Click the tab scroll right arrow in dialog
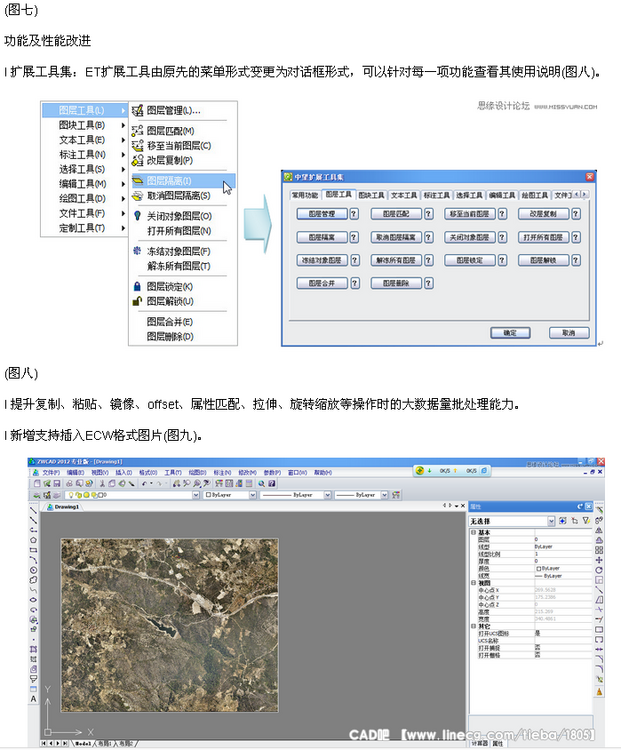 (x=584, y=194)
